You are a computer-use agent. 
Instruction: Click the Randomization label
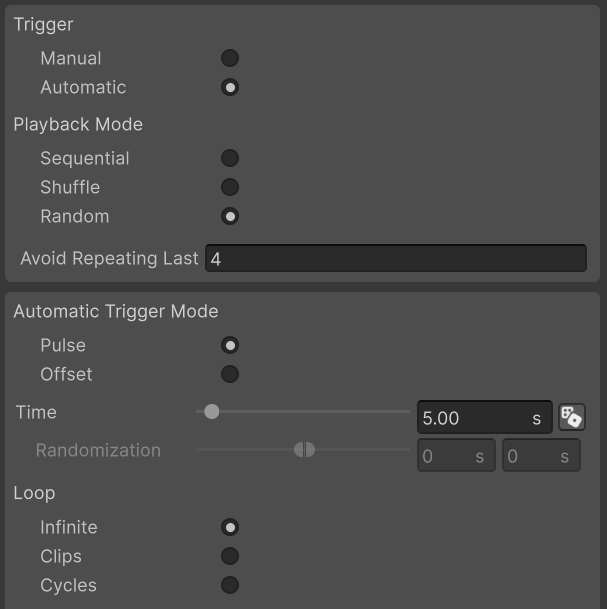(x=98, y=450)
